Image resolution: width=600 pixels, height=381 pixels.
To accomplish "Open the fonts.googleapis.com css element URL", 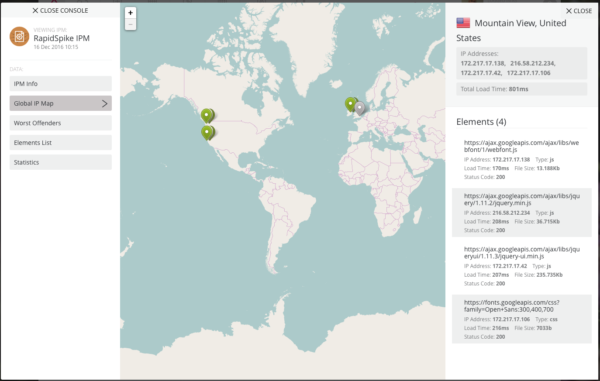I will pyautogui.click(x=512, y=306).
